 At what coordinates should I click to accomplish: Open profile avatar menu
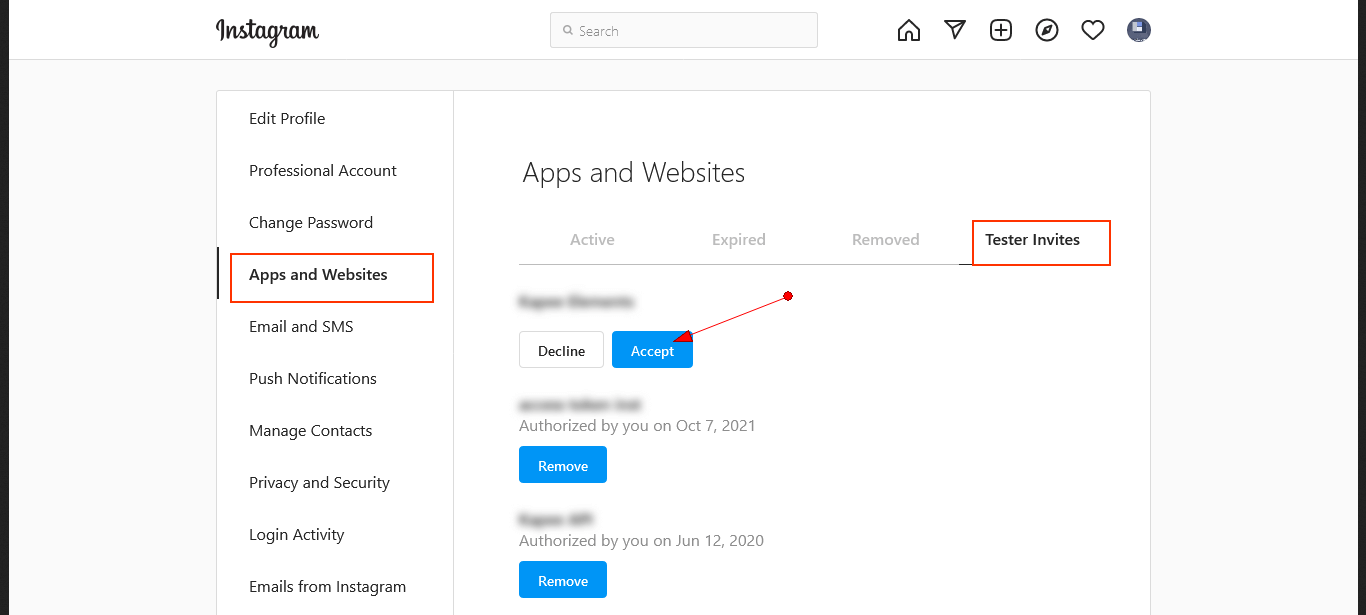[1138, 30]
